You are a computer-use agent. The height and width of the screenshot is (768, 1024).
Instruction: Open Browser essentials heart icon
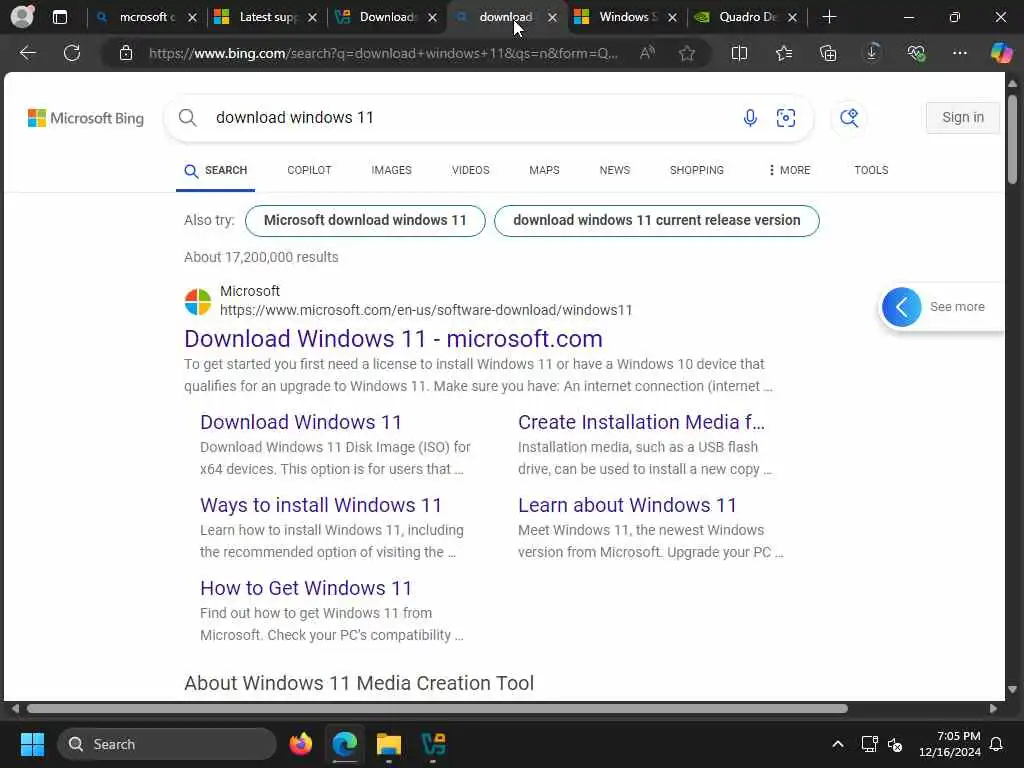click(x=916, y=53)
